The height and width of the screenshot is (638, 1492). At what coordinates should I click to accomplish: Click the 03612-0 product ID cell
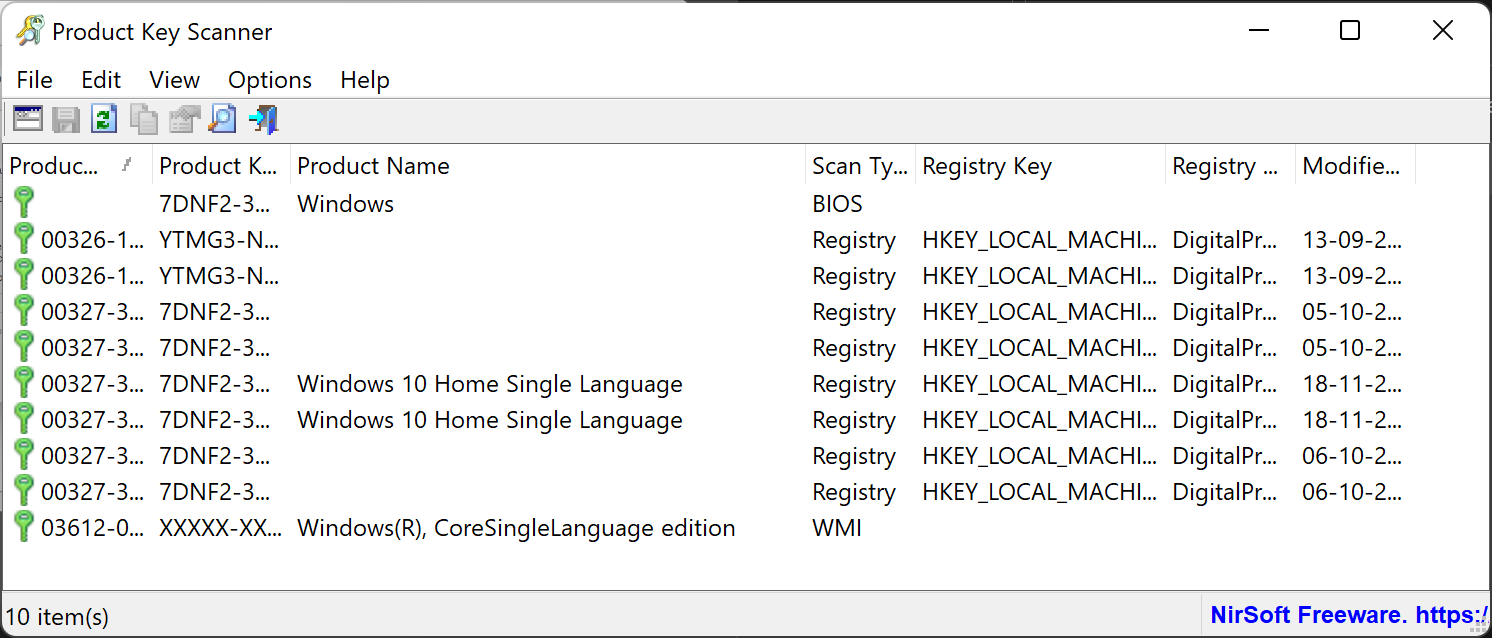(x=93, y=528)
